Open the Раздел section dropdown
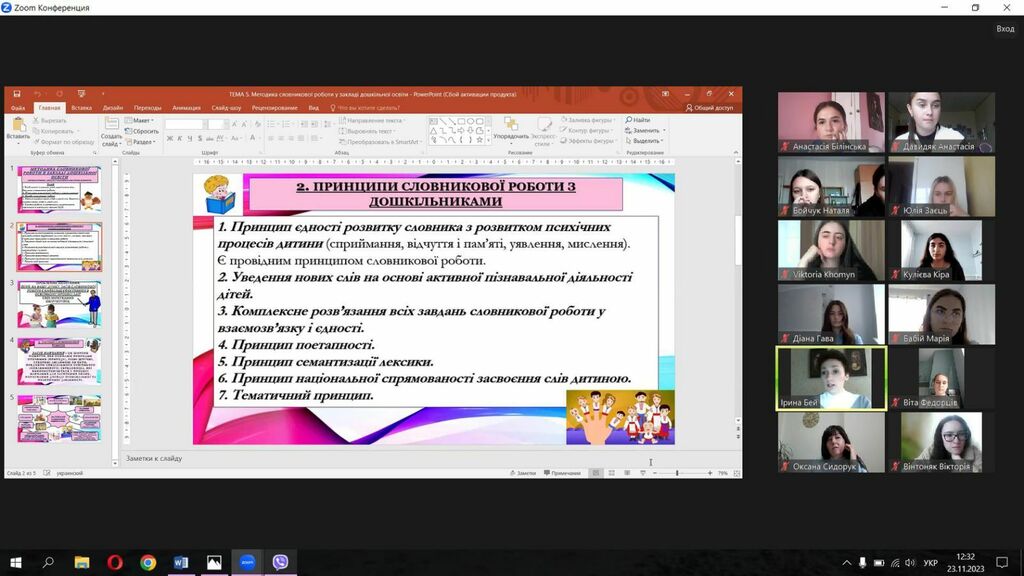1024x576 pixels. pos(140,142)
